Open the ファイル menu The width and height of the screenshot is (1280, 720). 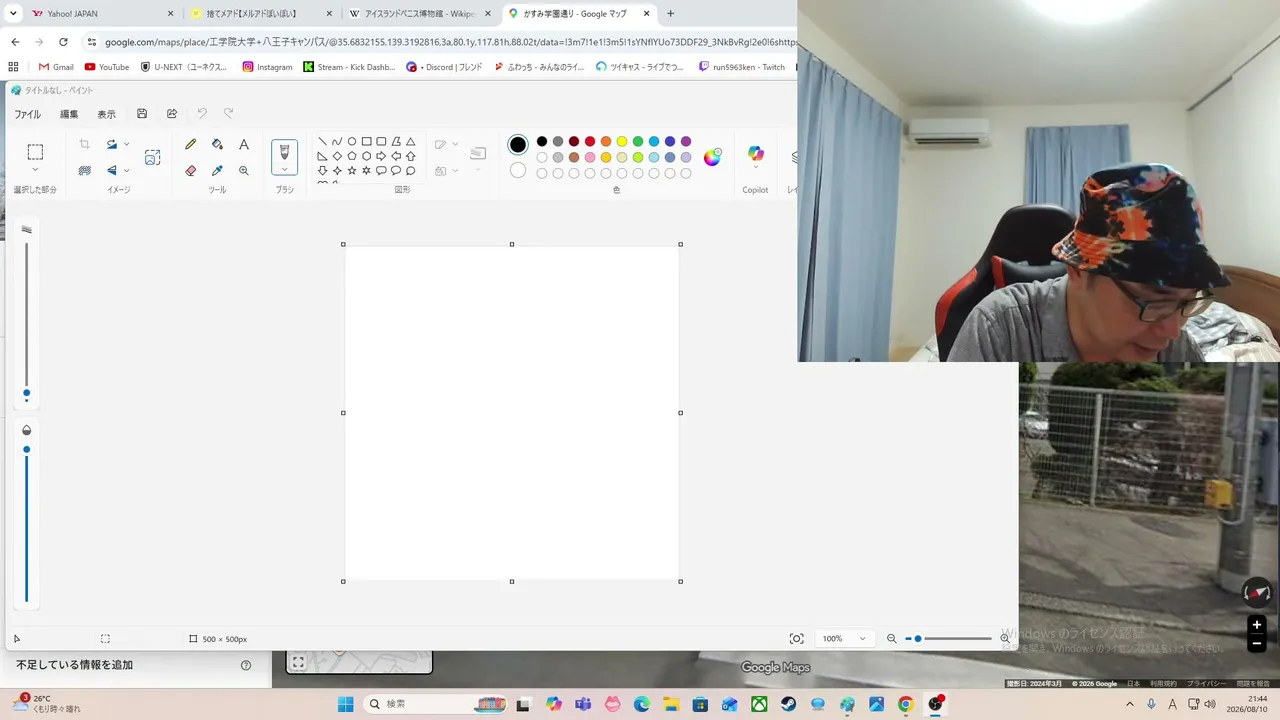(27, 114)
